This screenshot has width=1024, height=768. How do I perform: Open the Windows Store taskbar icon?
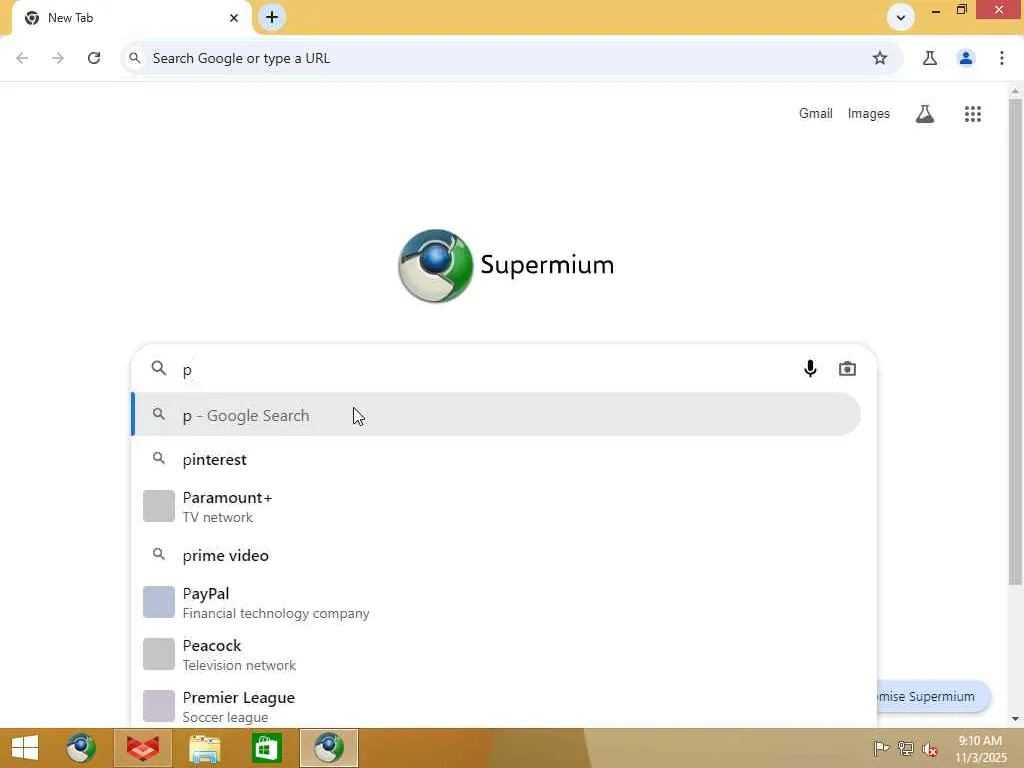[x=266, y=748]
